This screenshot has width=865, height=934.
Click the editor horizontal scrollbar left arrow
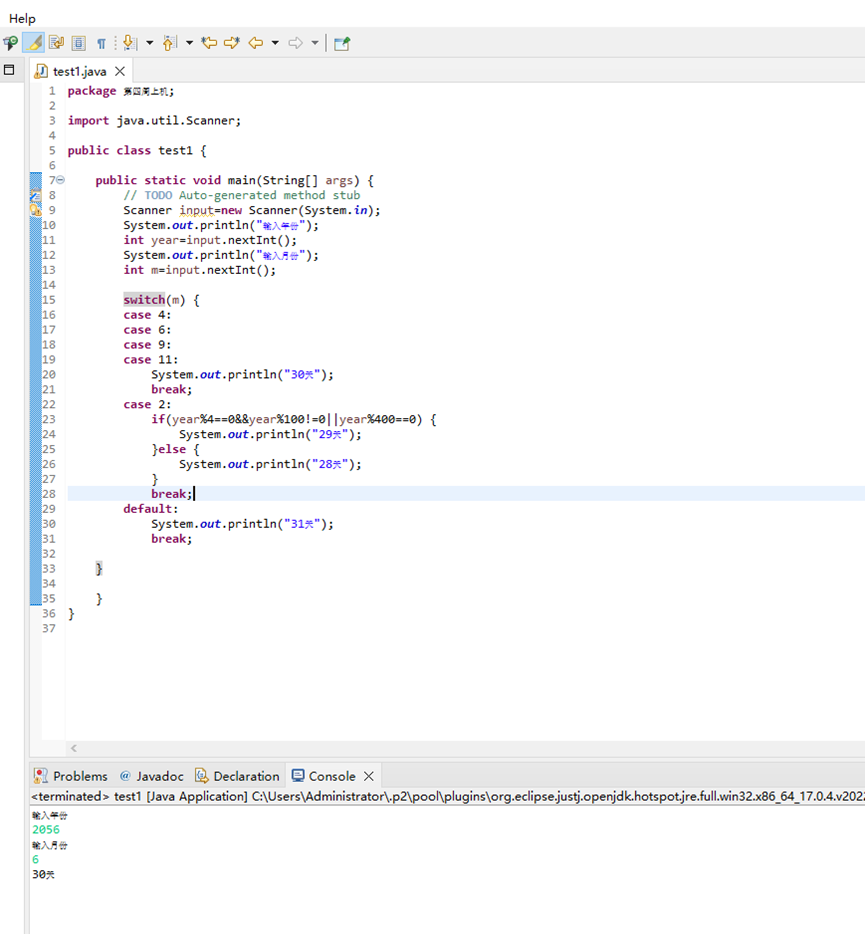click(74, 748)
